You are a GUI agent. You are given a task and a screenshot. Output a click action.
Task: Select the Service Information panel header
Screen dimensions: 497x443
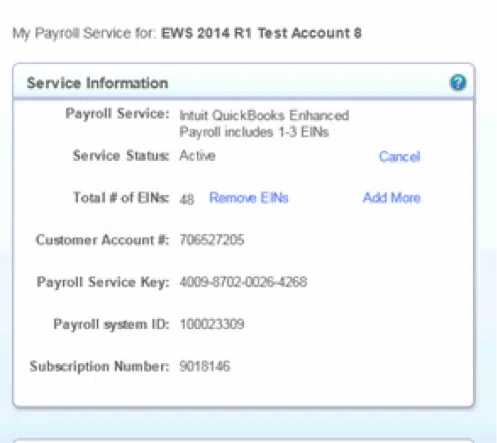(243, 82)
